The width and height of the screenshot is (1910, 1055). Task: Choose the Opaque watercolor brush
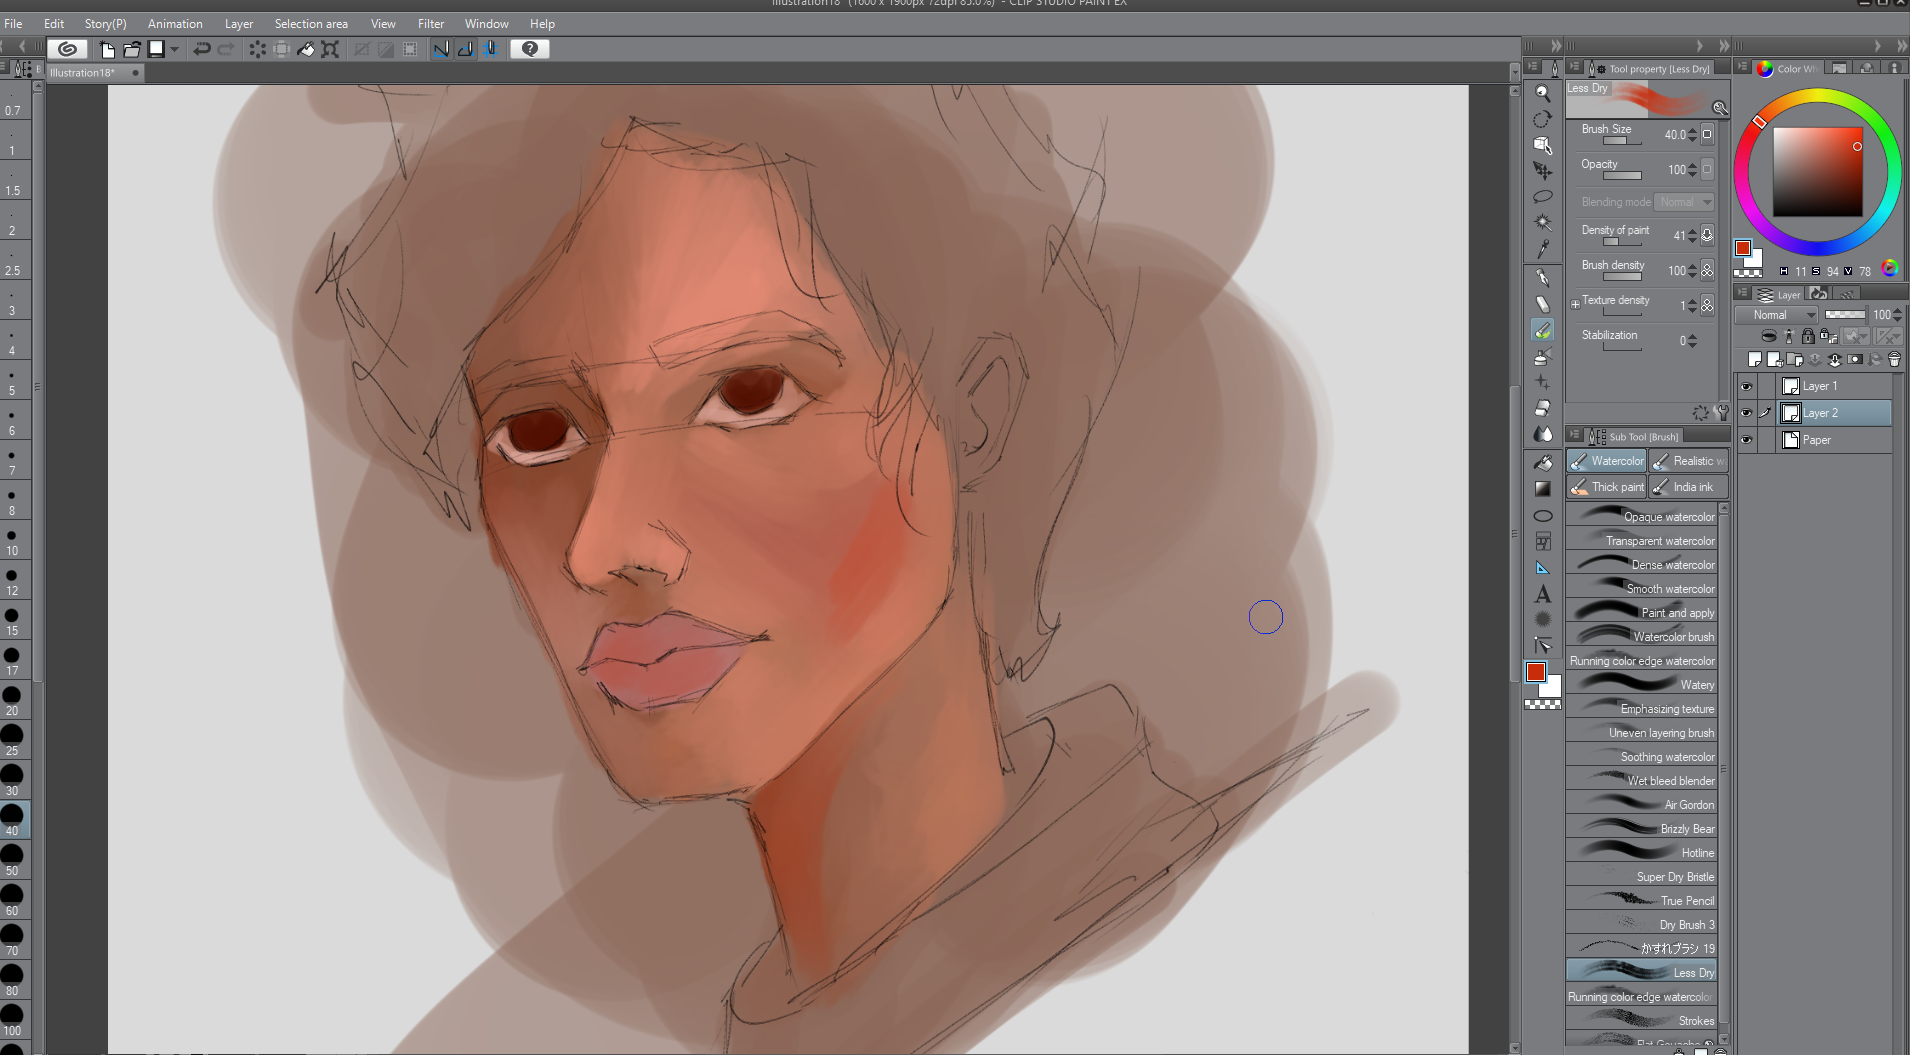coord(1641,516)
